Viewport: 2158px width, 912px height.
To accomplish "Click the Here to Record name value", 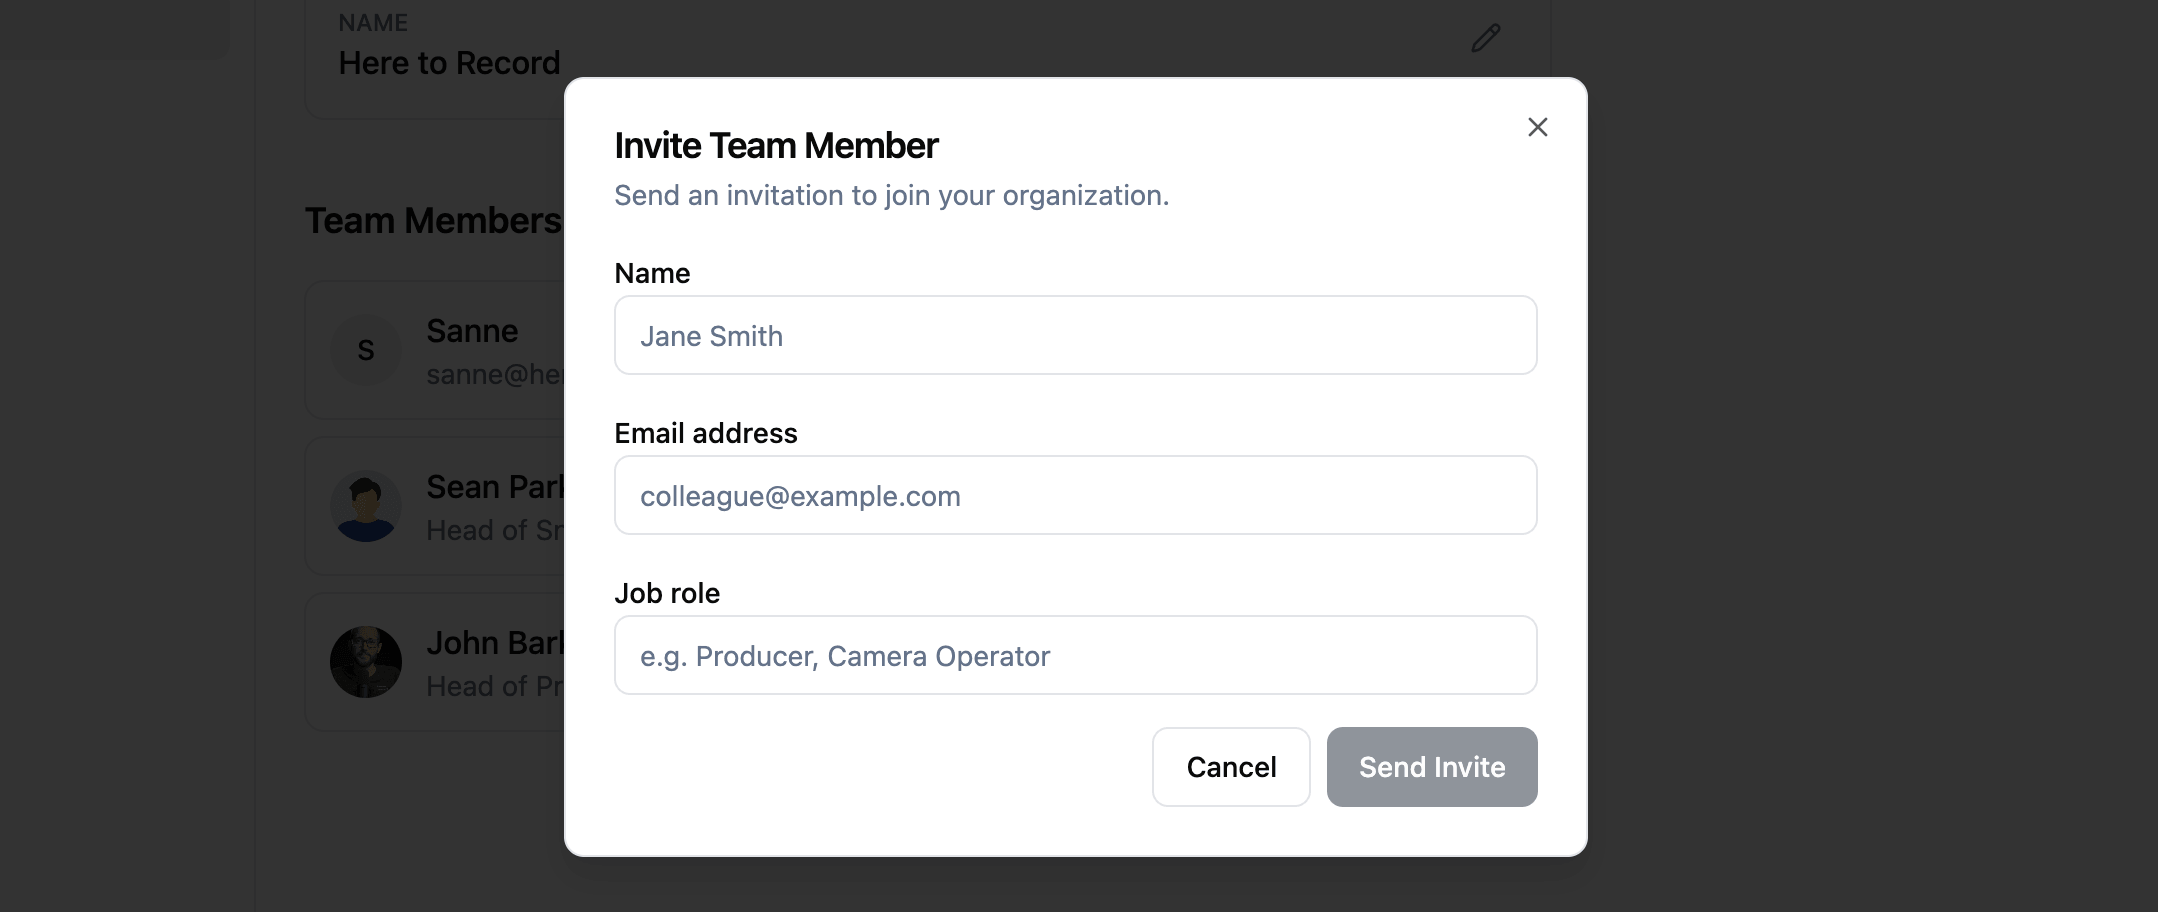I will [x=449, y=62].
